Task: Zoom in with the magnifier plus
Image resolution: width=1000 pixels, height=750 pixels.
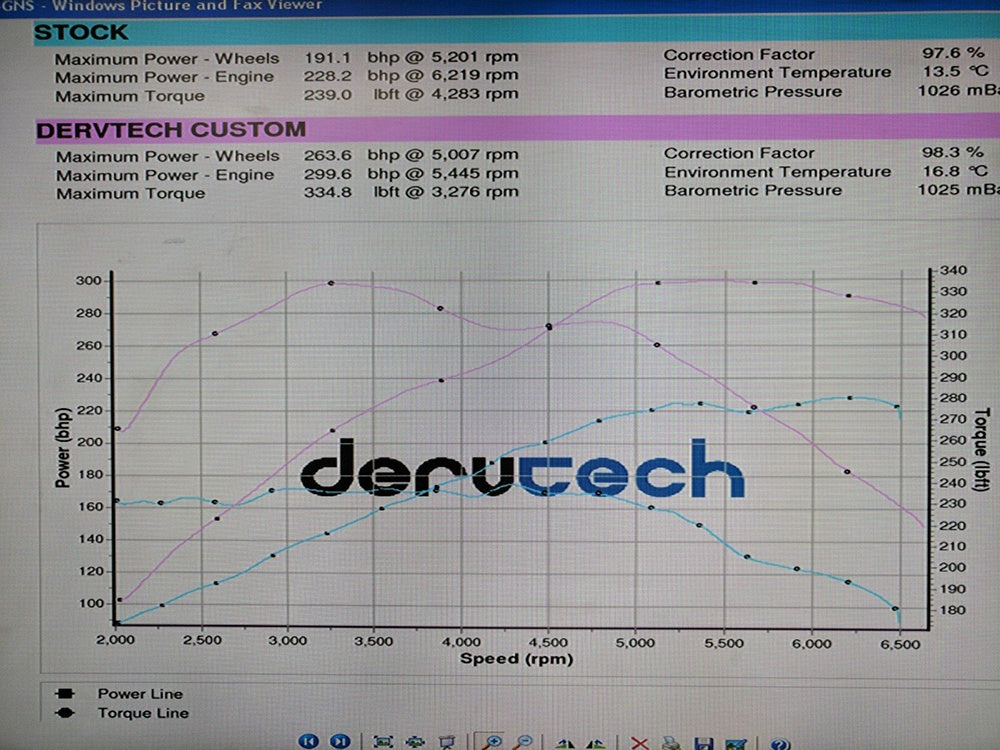Action: point(490,741)
